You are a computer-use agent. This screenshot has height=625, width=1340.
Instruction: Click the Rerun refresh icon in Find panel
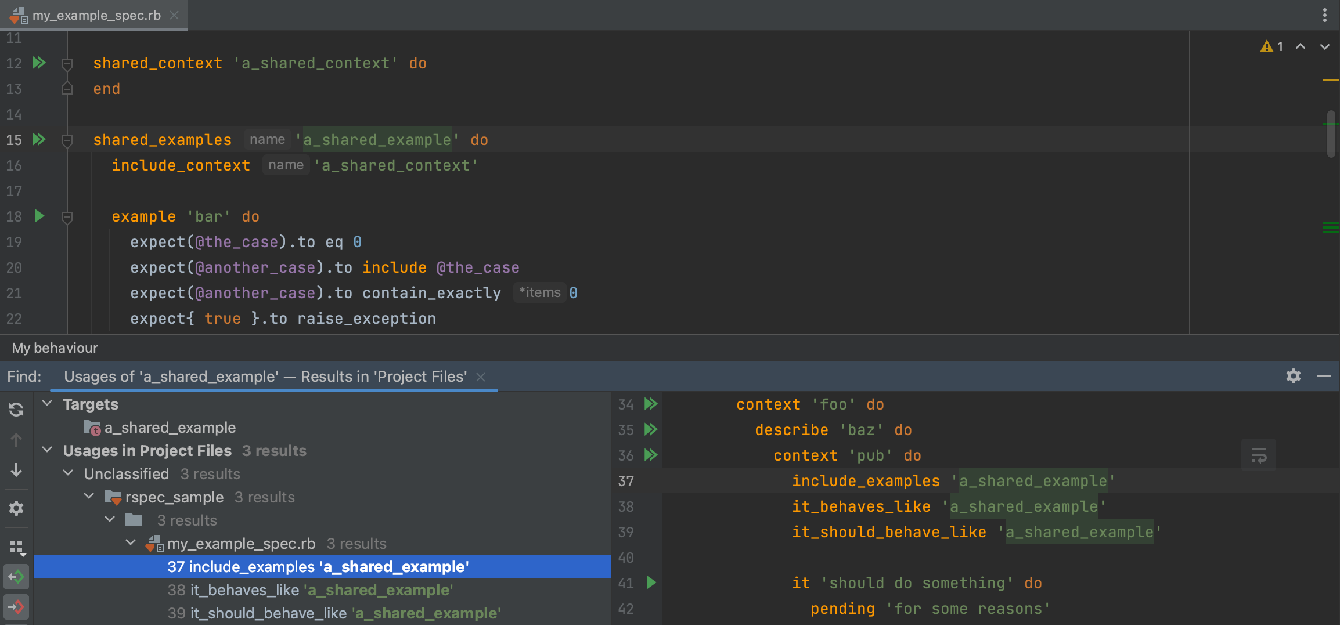click(x=16, y=409)
